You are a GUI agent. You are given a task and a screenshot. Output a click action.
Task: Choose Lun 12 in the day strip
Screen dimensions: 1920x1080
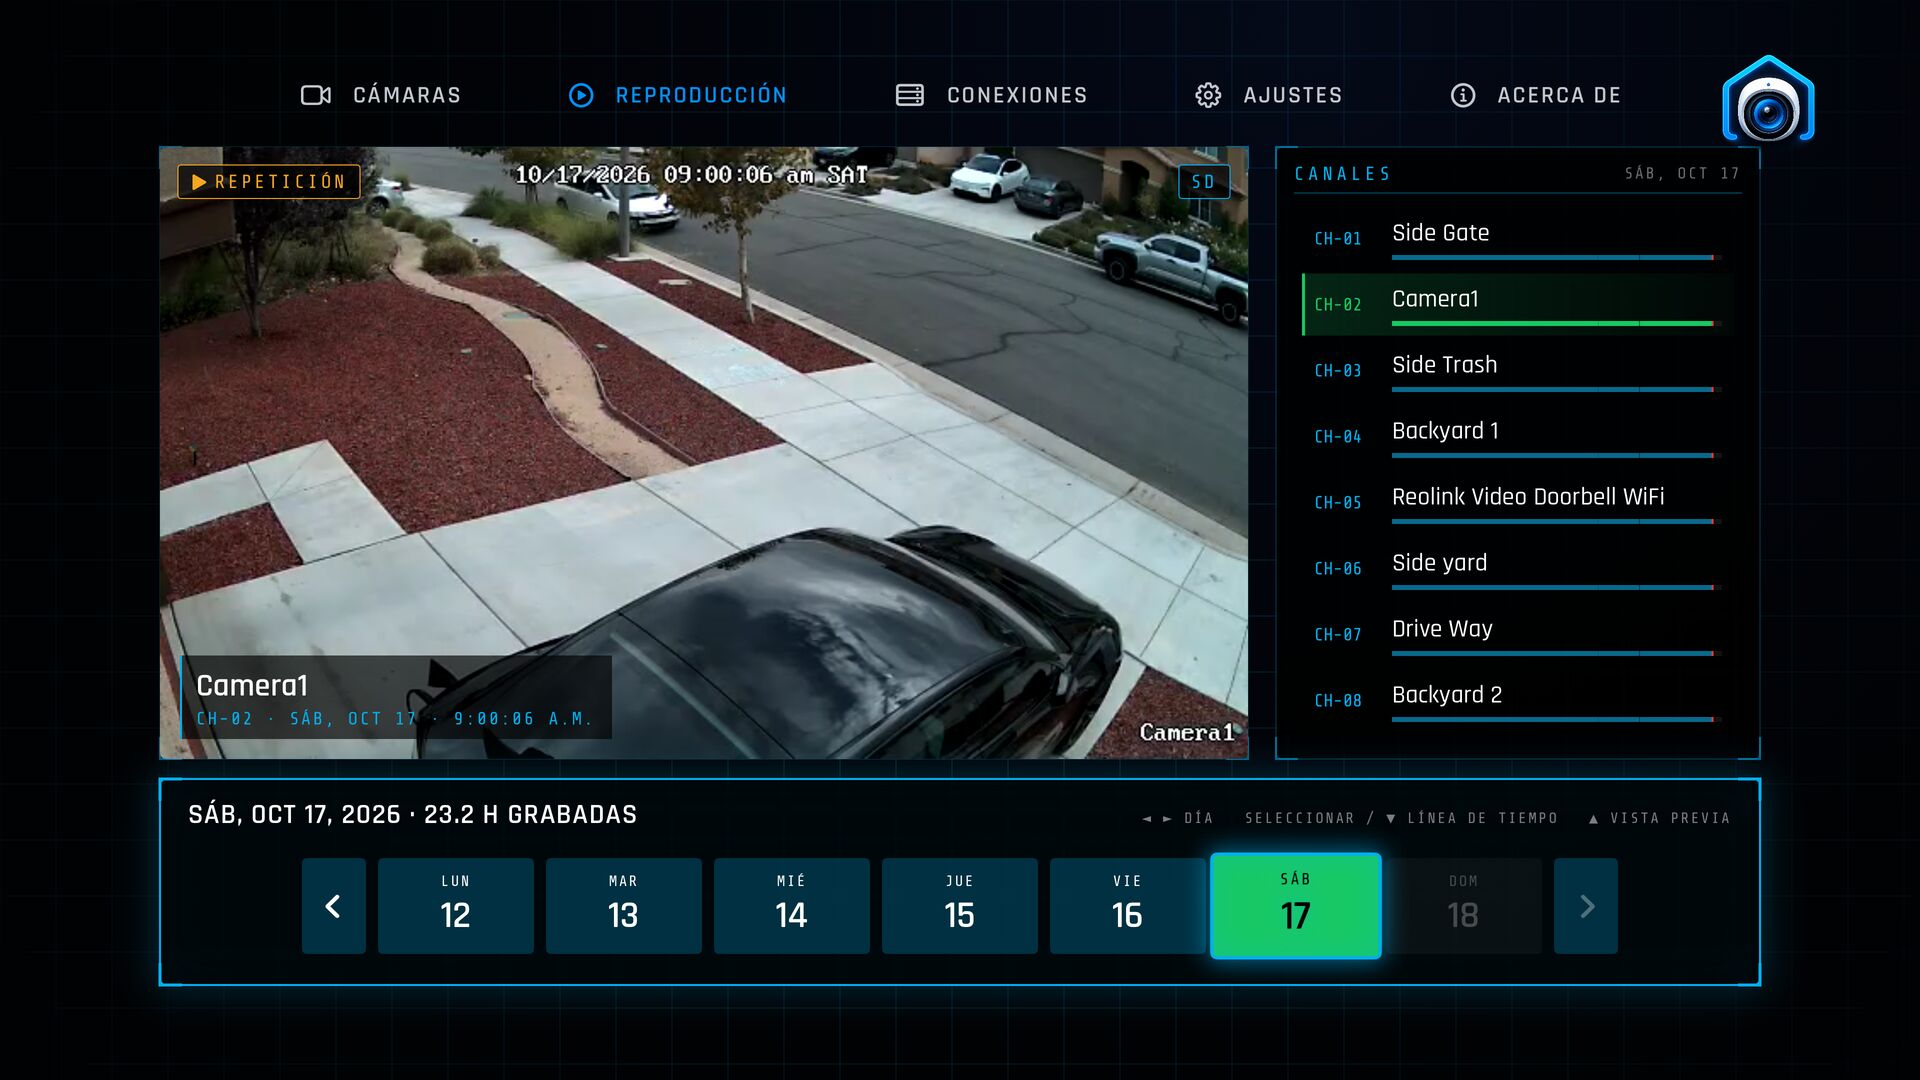[x=456, y=906]
